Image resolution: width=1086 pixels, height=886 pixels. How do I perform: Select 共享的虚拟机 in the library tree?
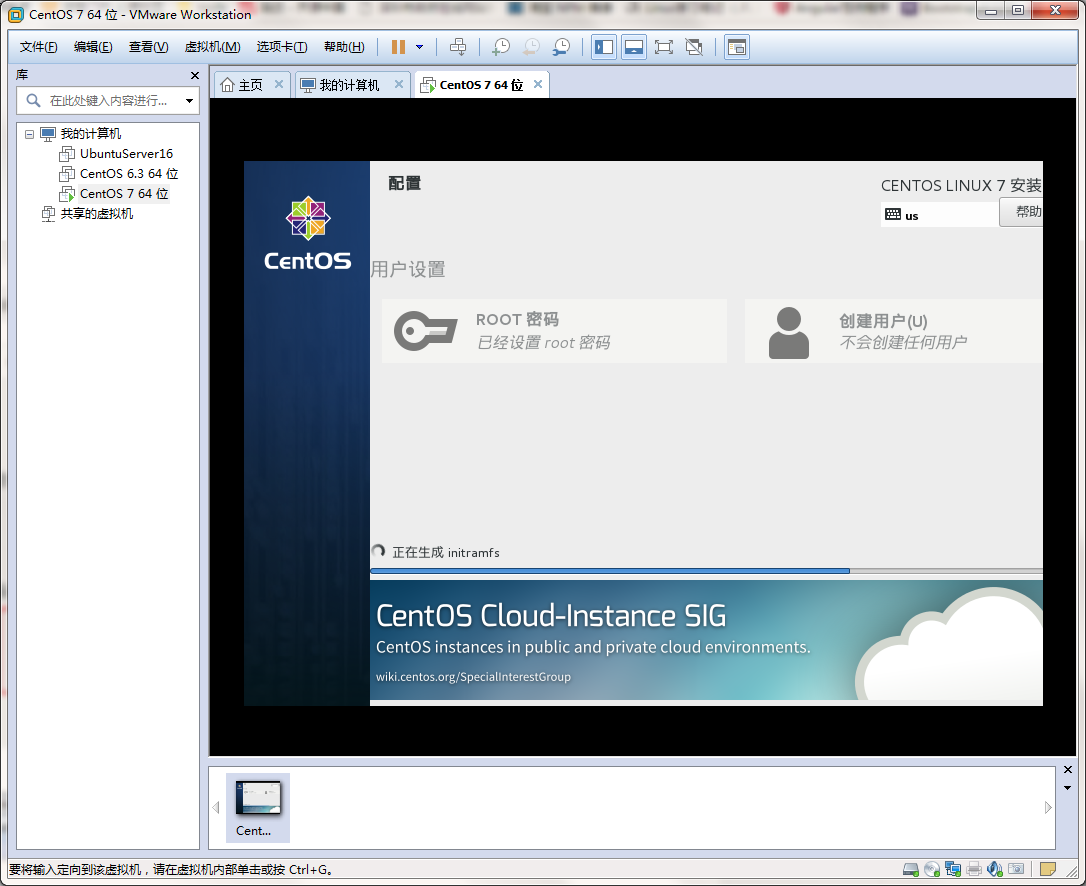click(x=96, y=214)
